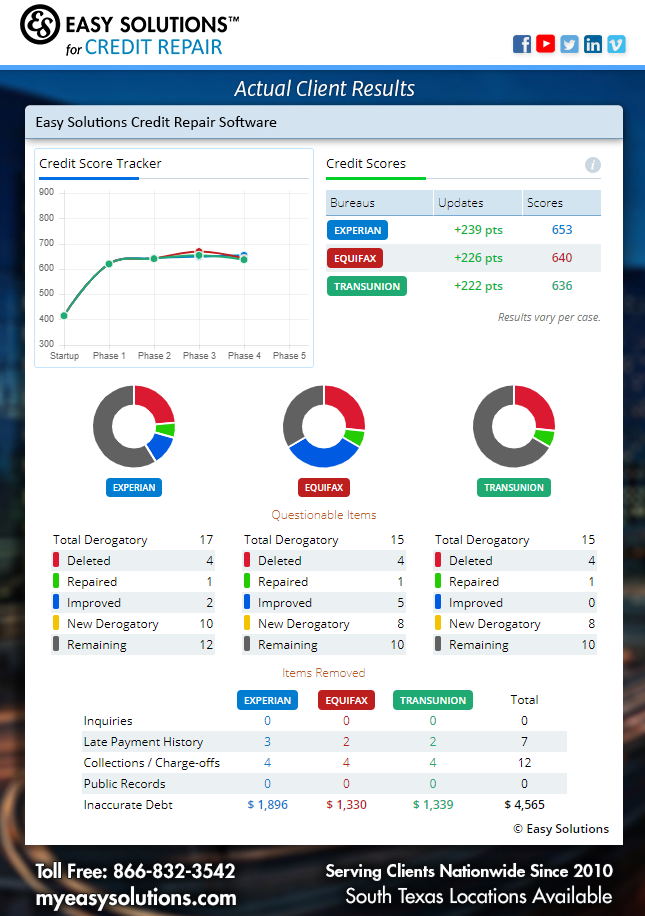Click the Equifax badge in Credit Scores table
645x916 pixels.
click(355, 258)
